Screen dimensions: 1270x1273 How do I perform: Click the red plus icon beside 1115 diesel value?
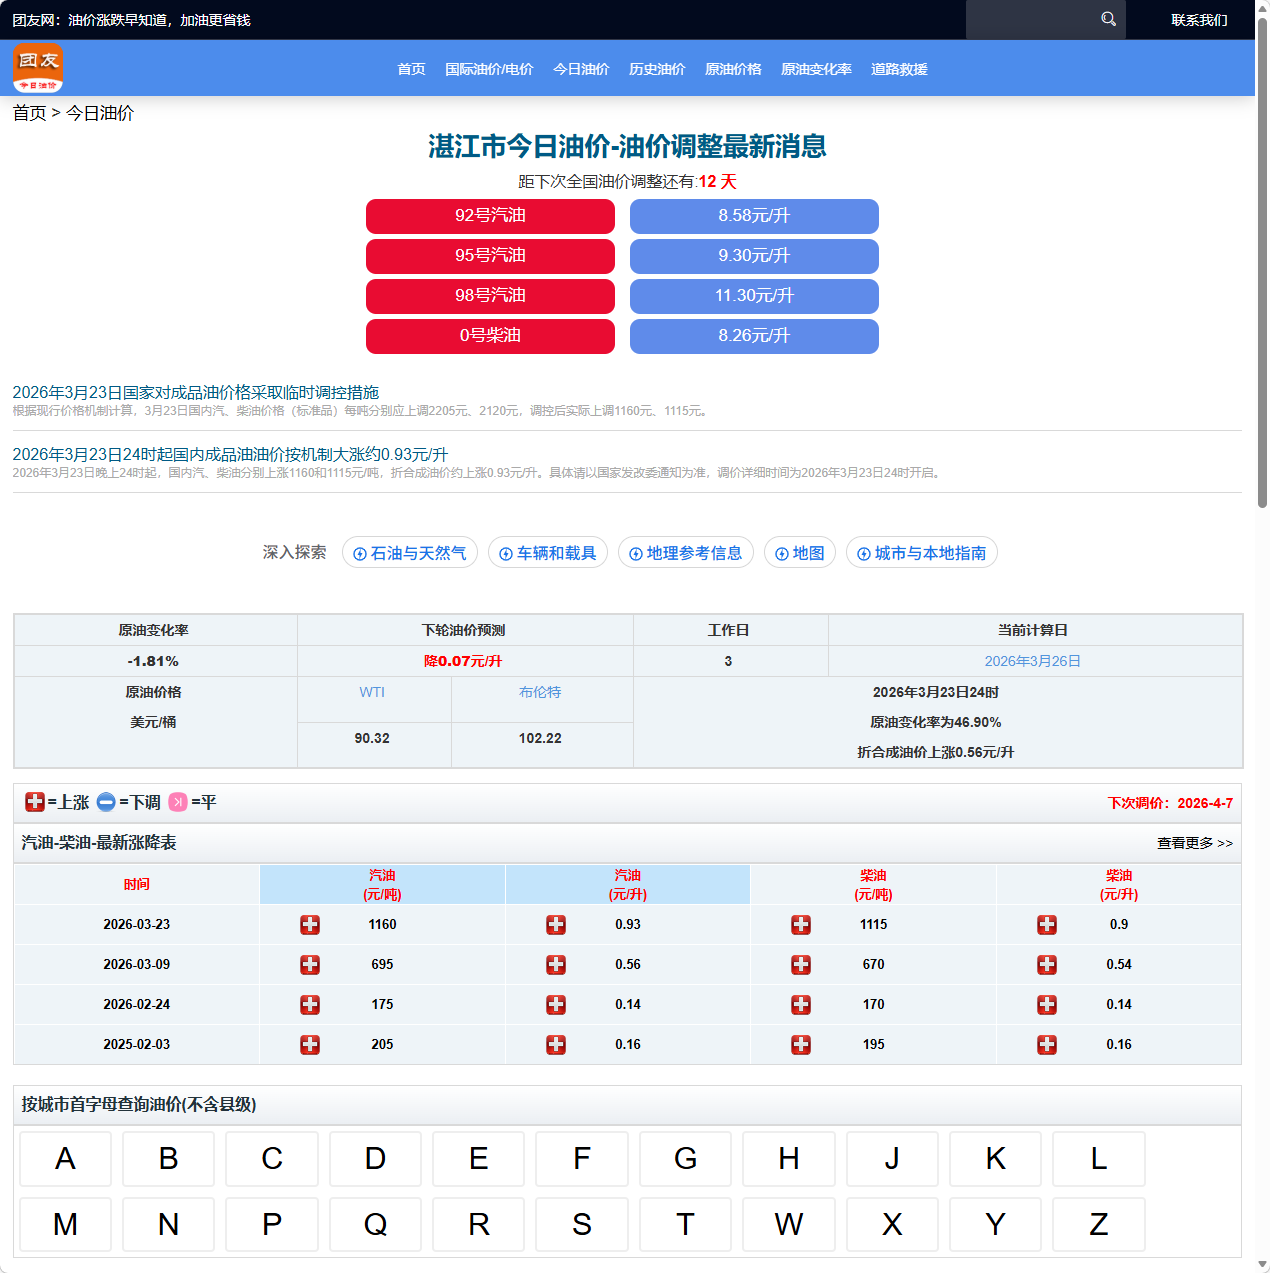[x=801, y=925]
